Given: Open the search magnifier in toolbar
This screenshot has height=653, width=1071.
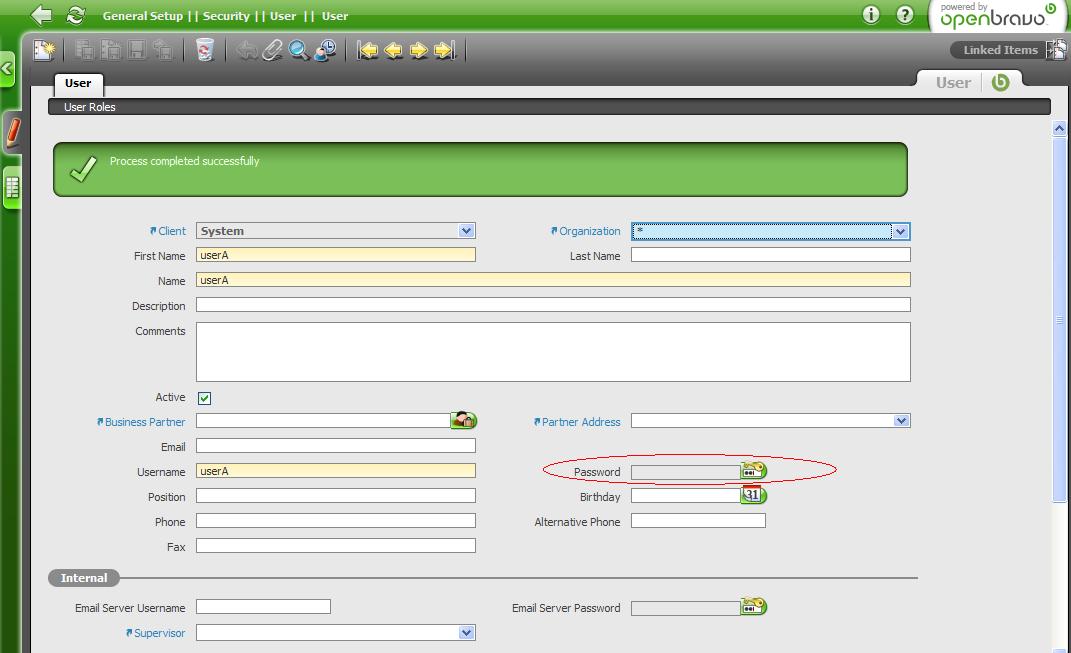Looking at the screenshot, I should [x=298, y=50].
